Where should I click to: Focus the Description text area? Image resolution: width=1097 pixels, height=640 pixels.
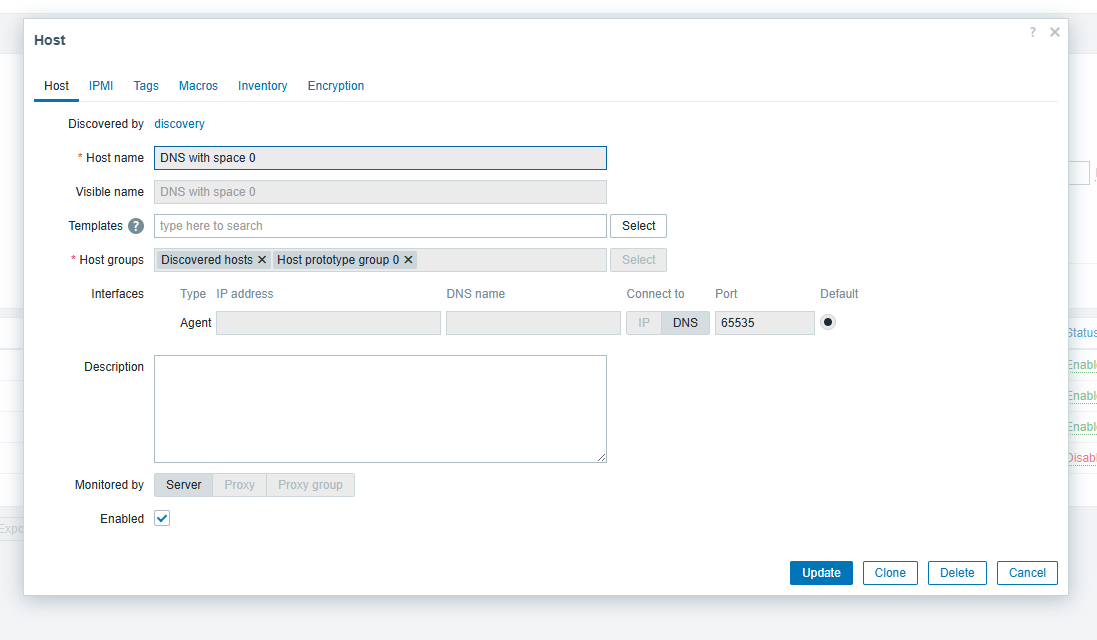(x=380, y=408)
